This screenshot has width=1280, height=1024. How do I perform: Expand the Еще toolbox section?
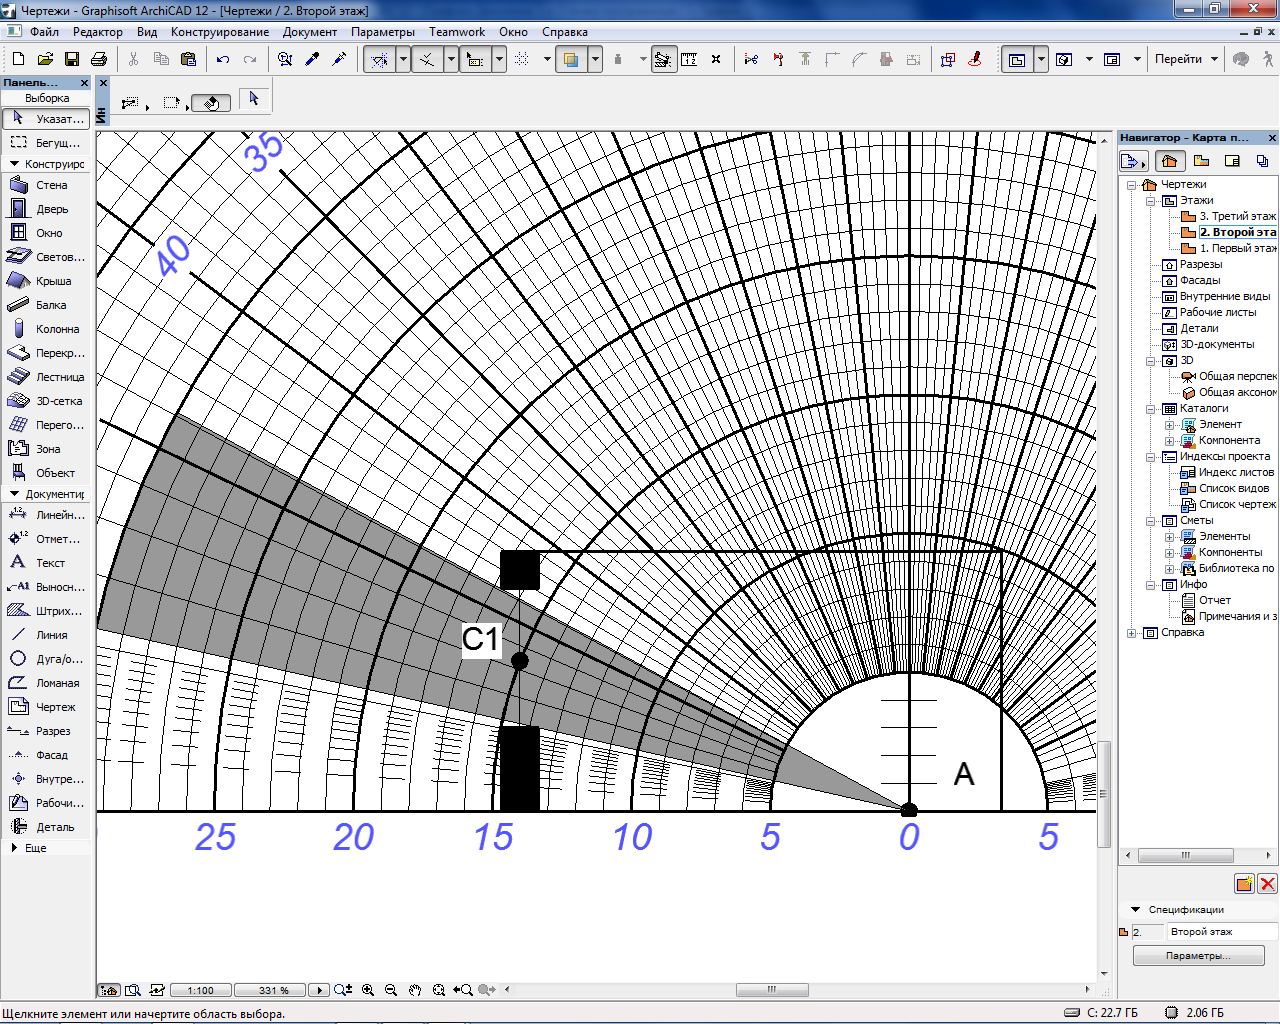(x=14, y=848)
